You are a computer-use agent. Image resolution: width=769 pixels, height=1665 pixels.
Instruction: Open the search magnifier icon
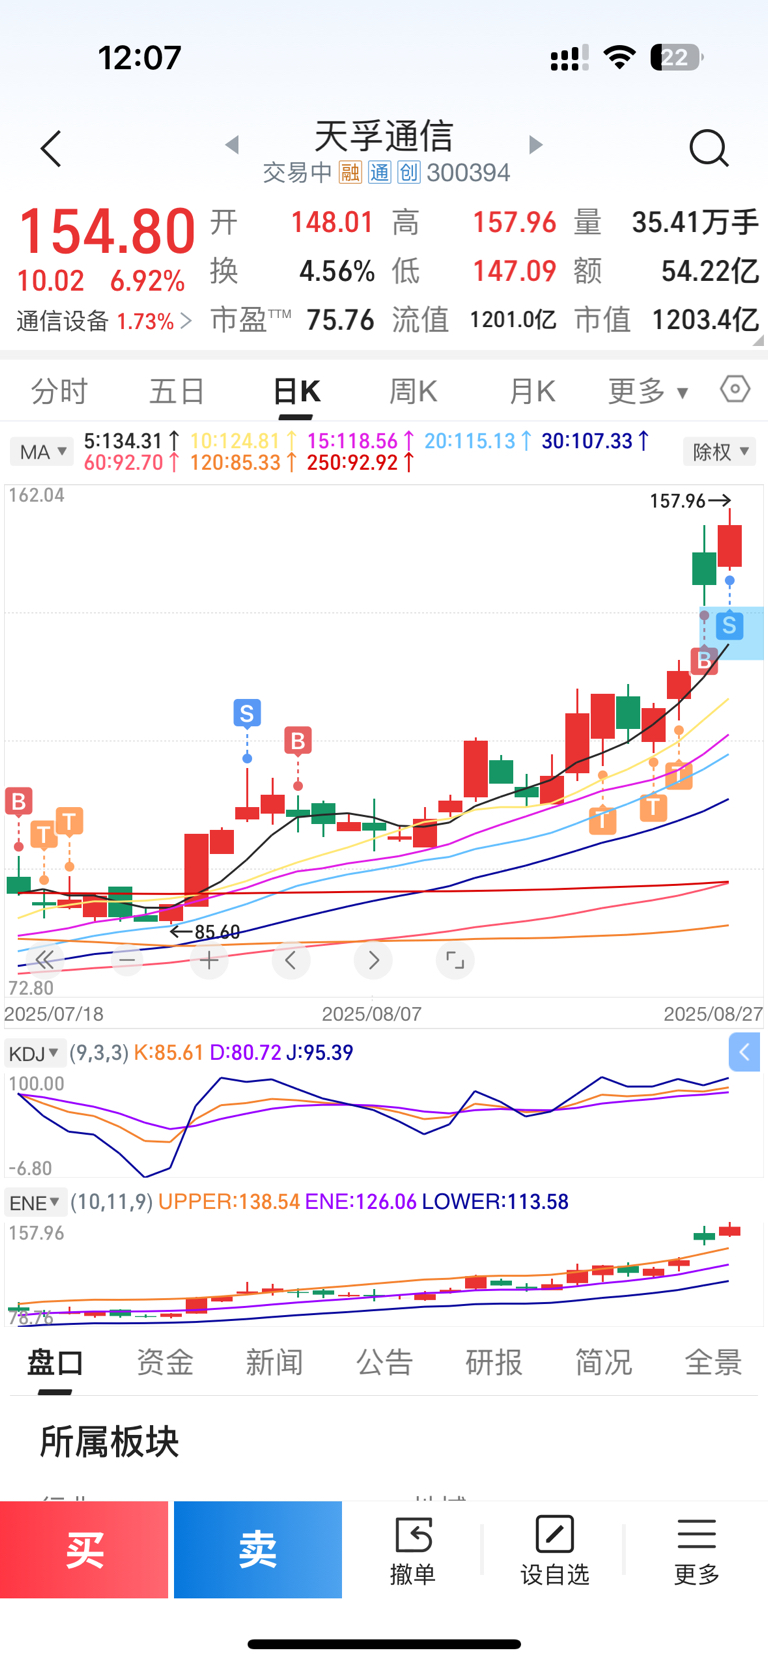click(x=708, y=149)
